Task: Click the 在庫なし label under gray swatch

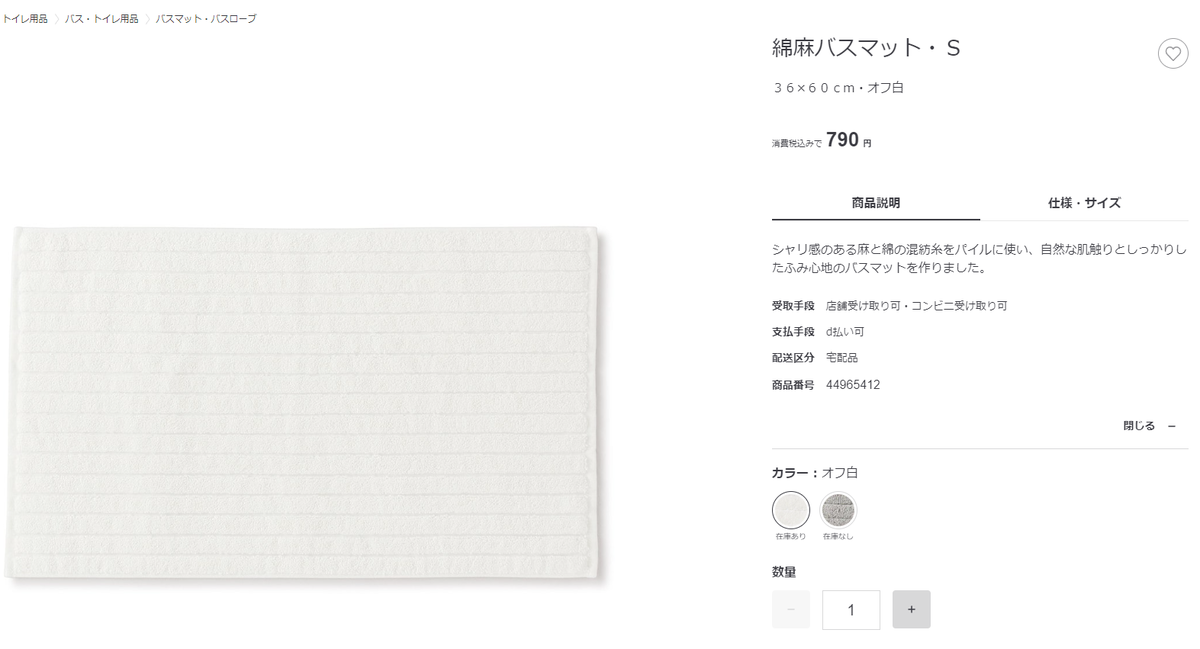Action: [838, 537]
